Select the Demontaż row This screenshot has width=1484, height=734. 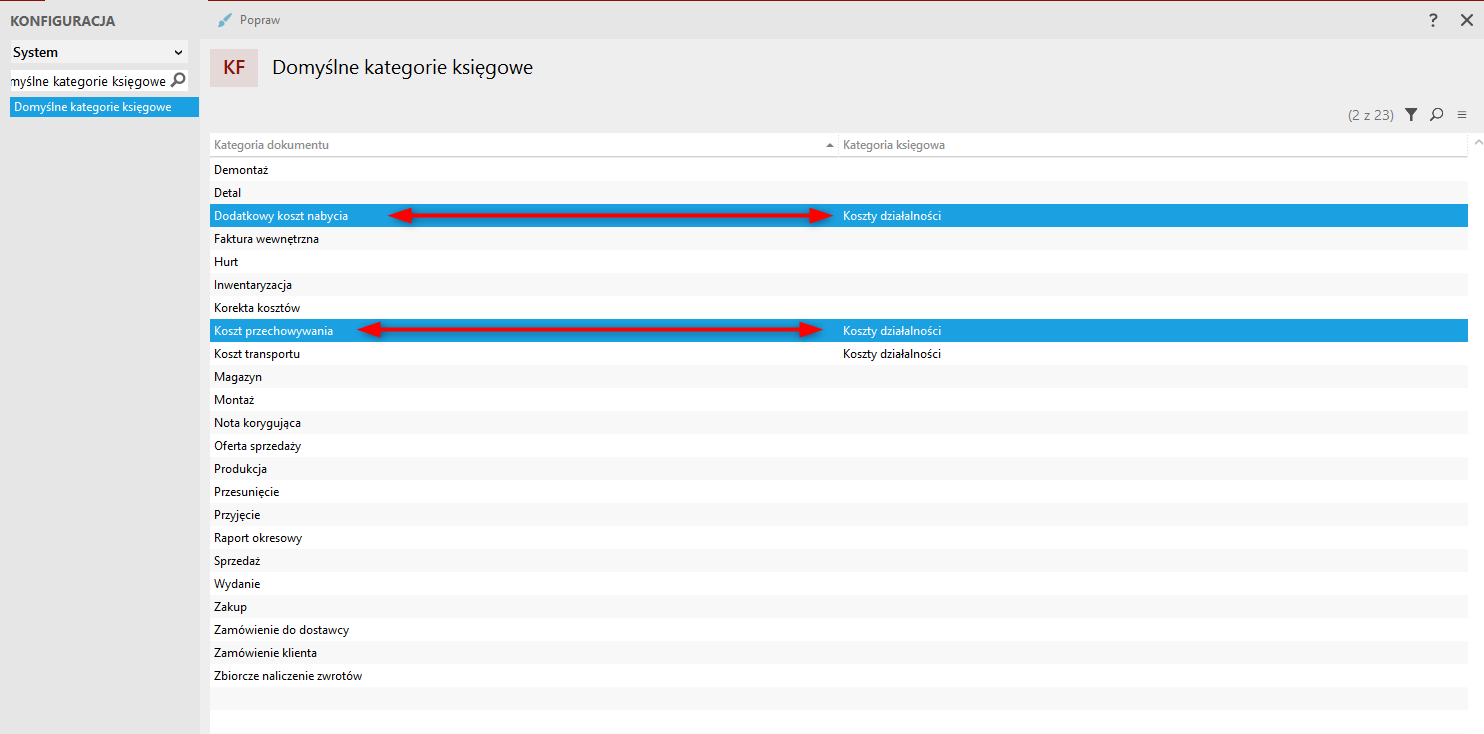(x=839, y=170)
